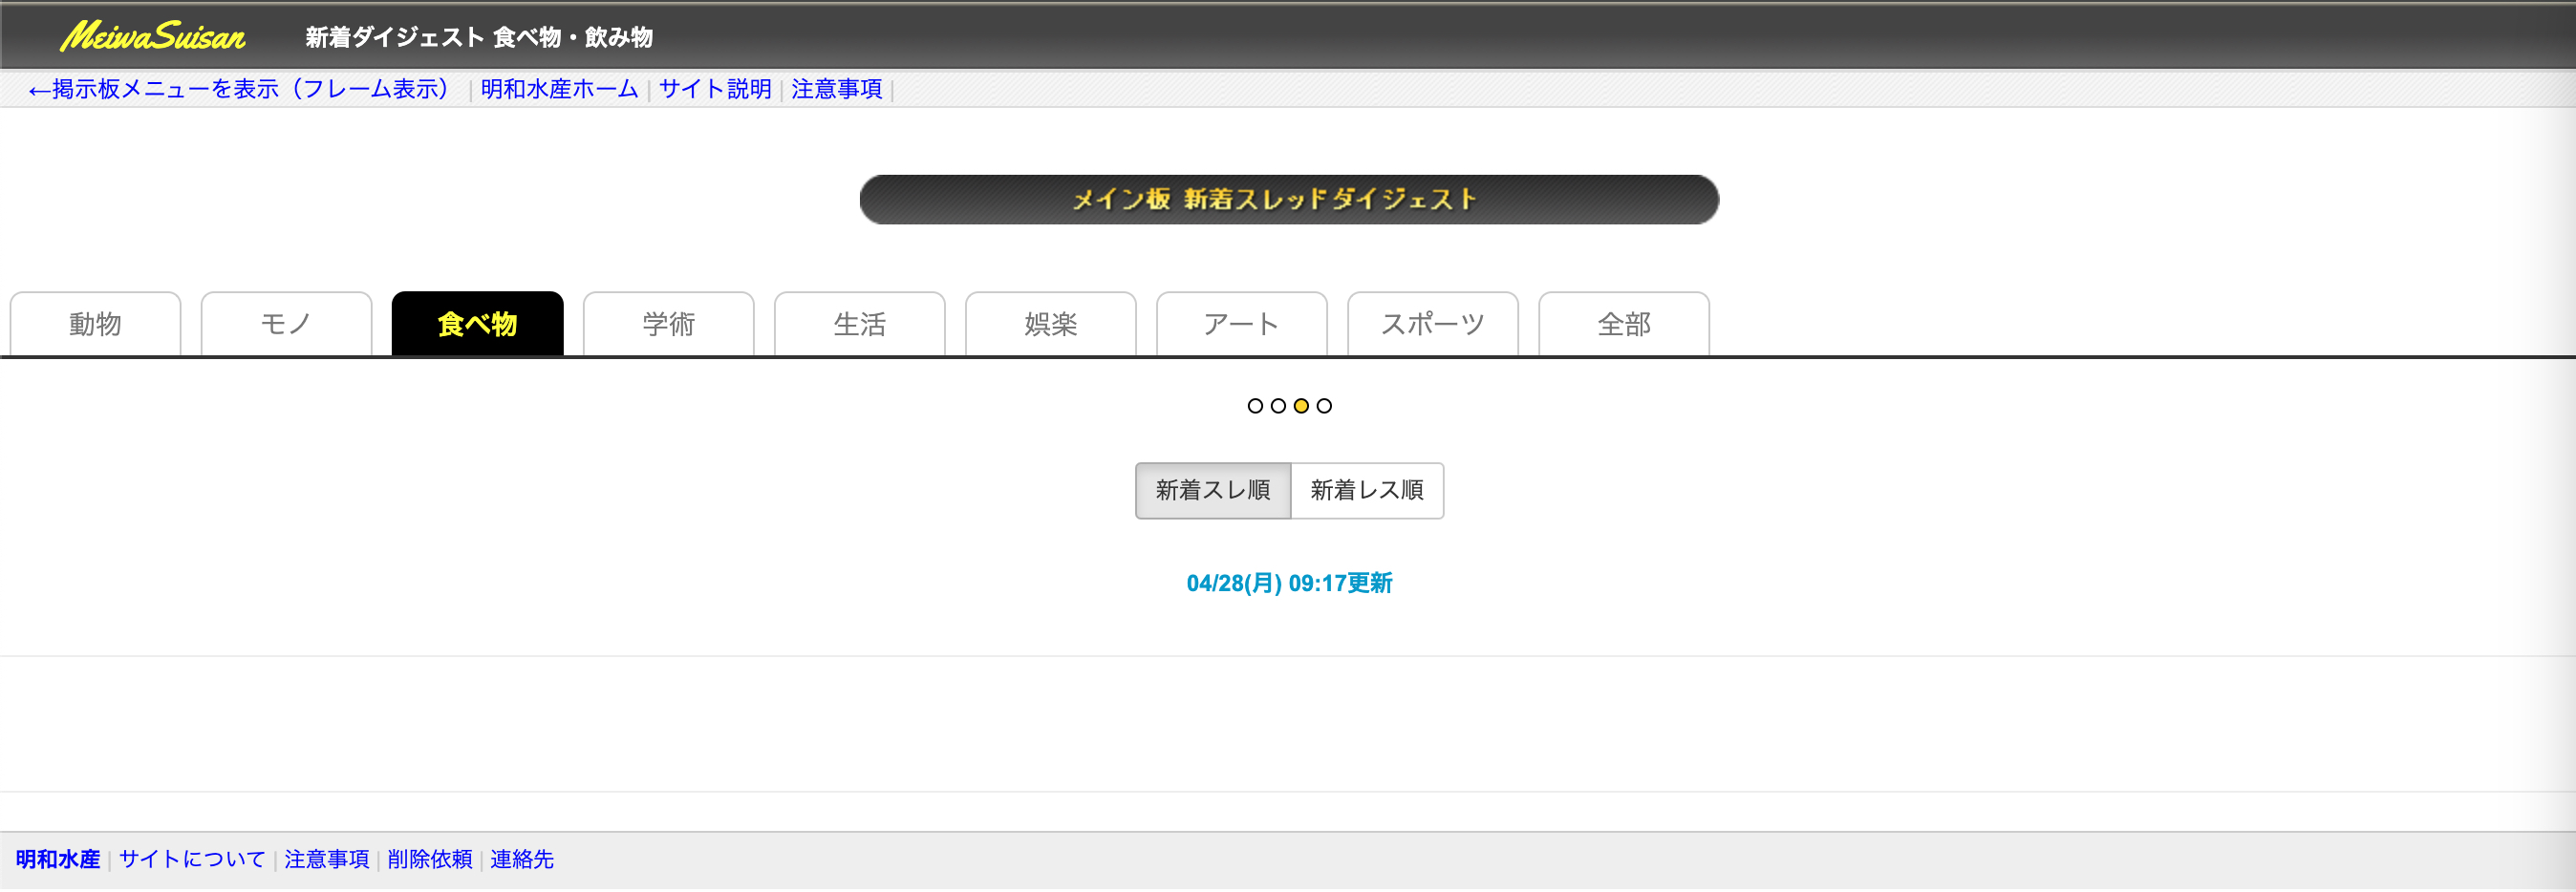
Task: Switch to the 学術 tab
Action: 669,324
